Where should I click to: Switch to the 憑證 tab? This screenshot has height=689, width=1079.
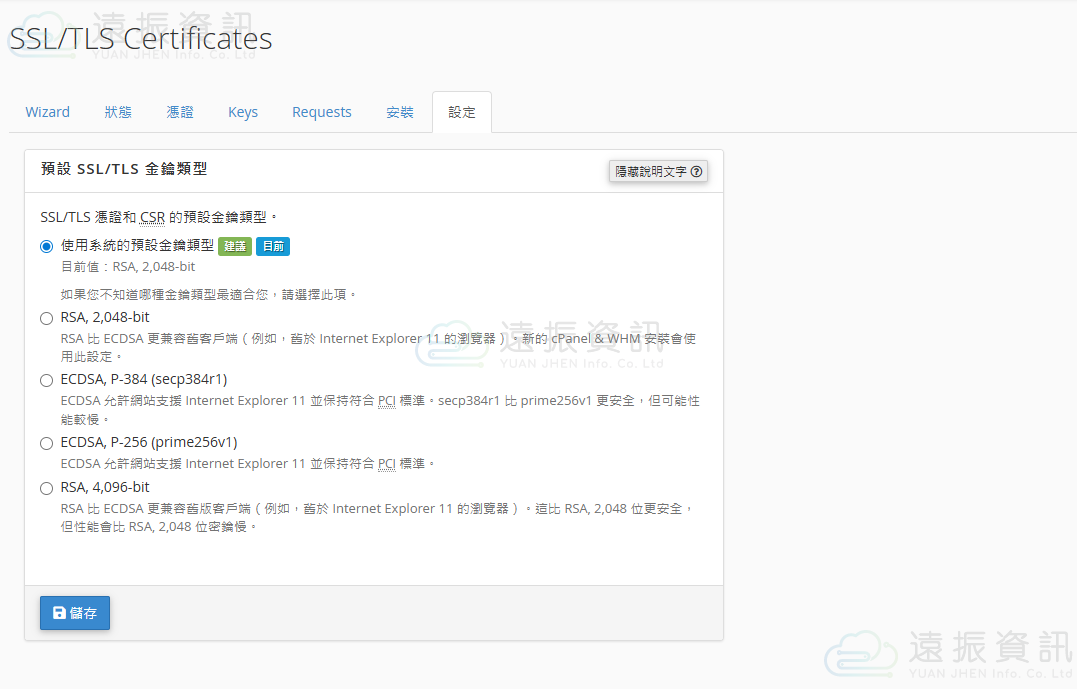180,112
